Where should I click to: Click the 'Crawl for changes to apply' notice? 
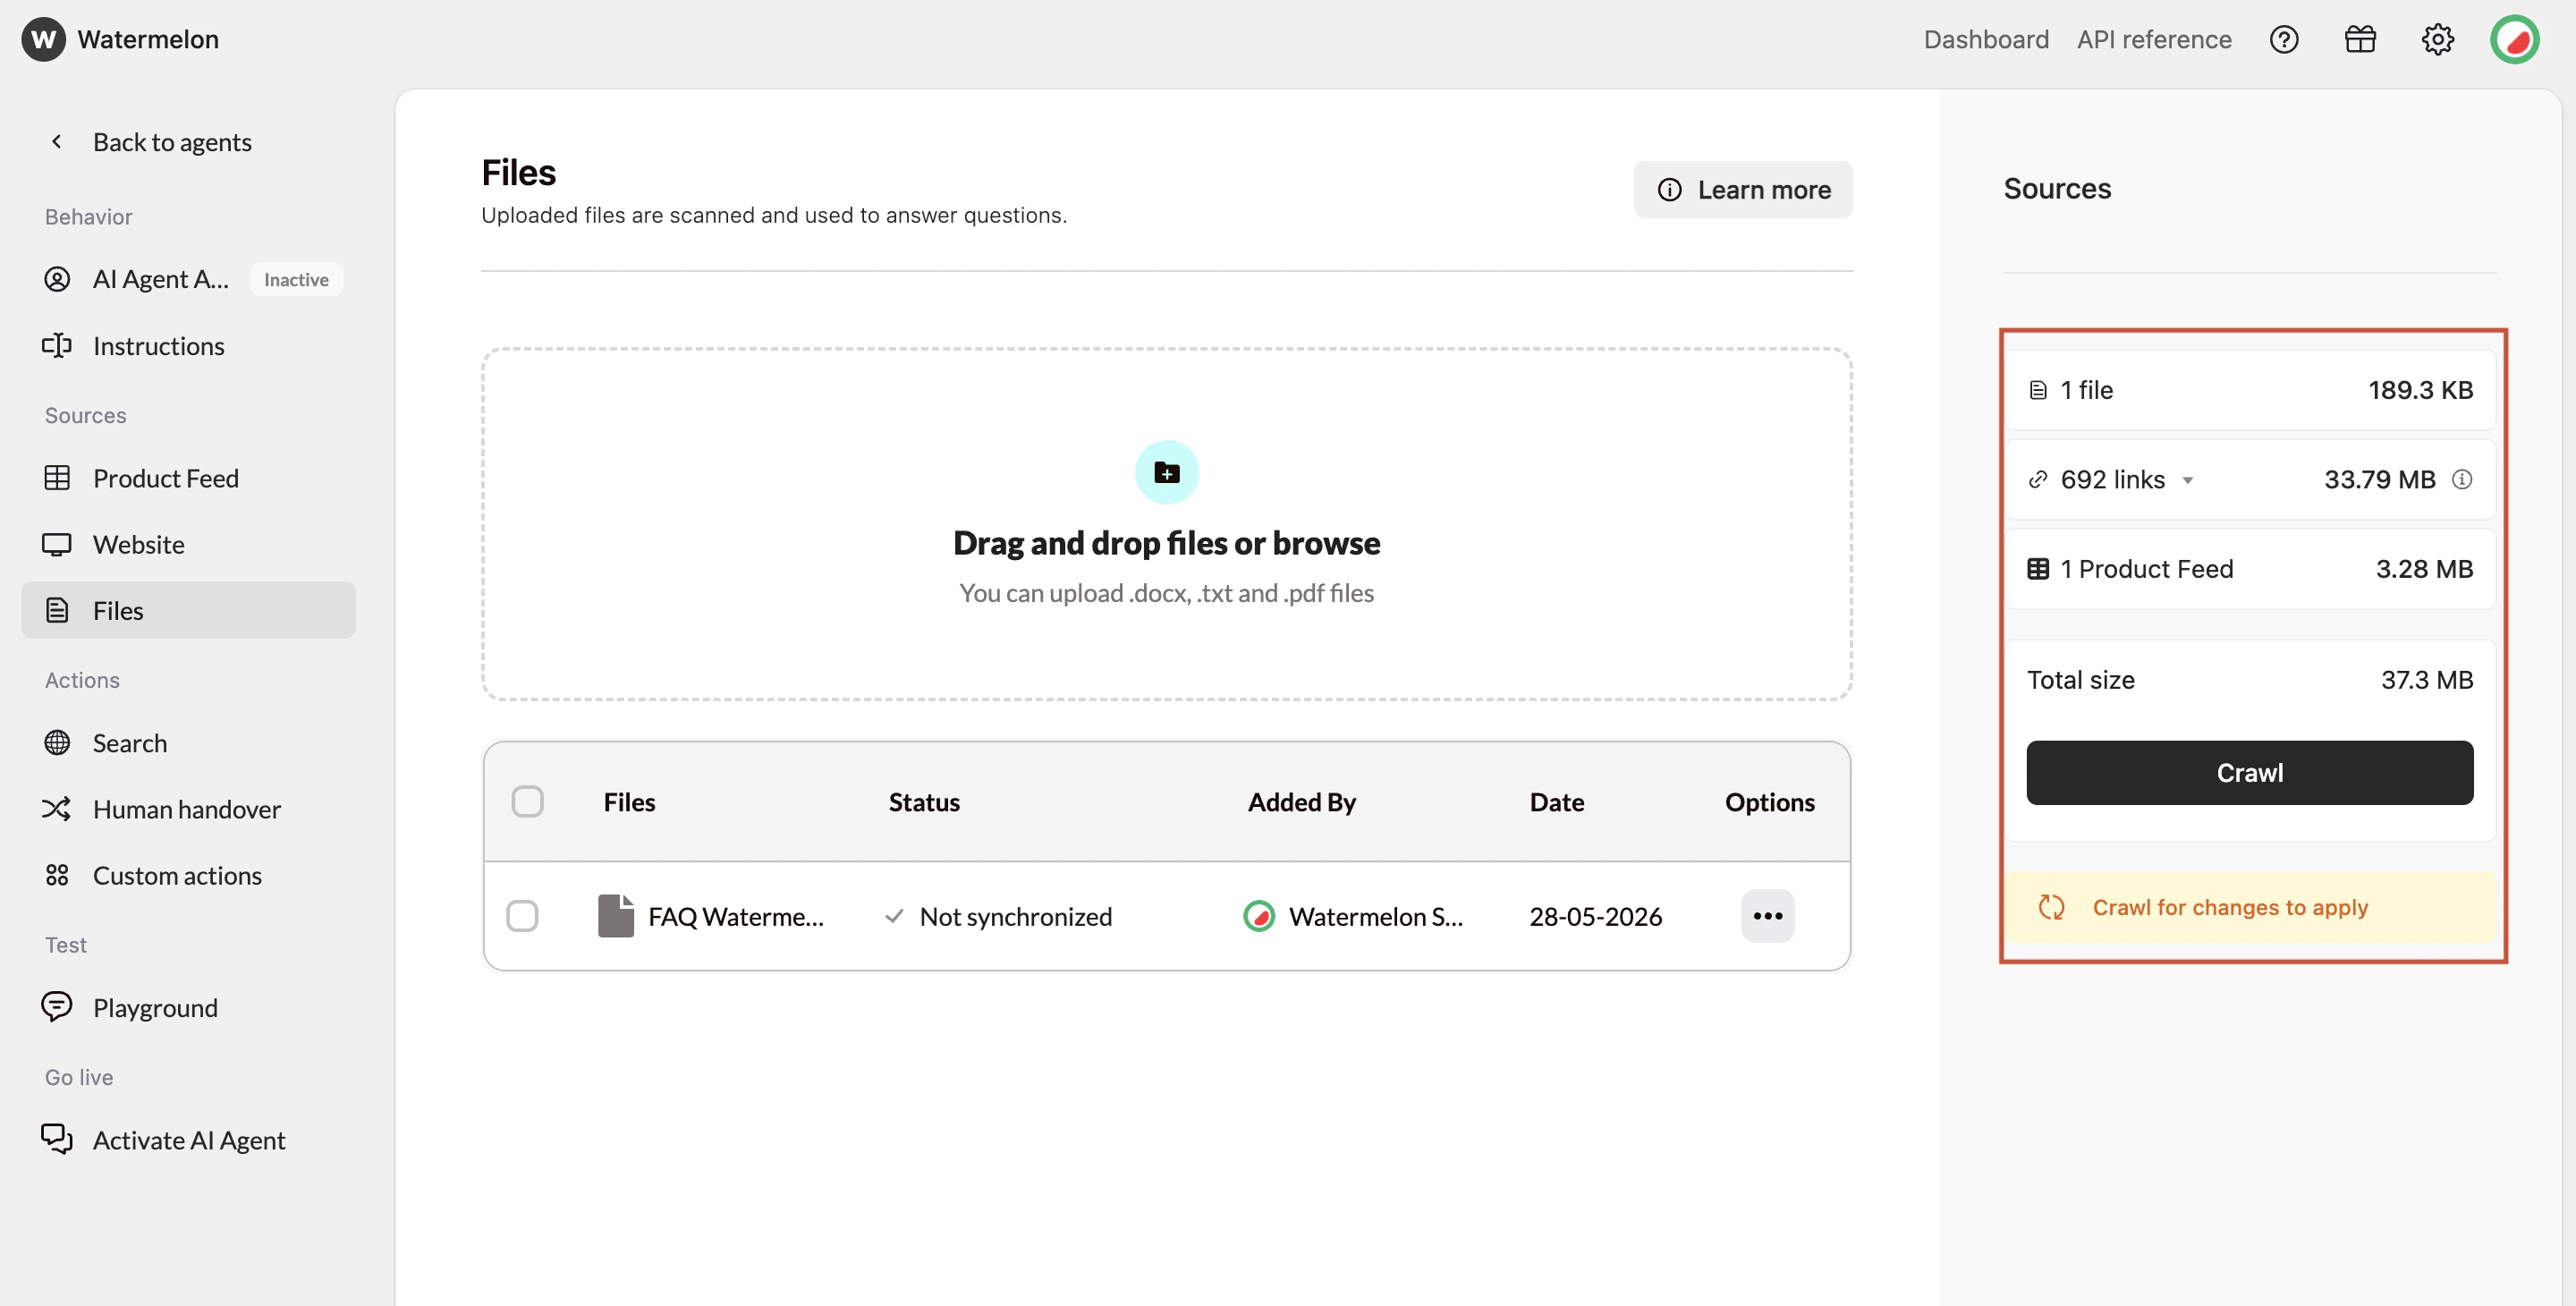2250,907
